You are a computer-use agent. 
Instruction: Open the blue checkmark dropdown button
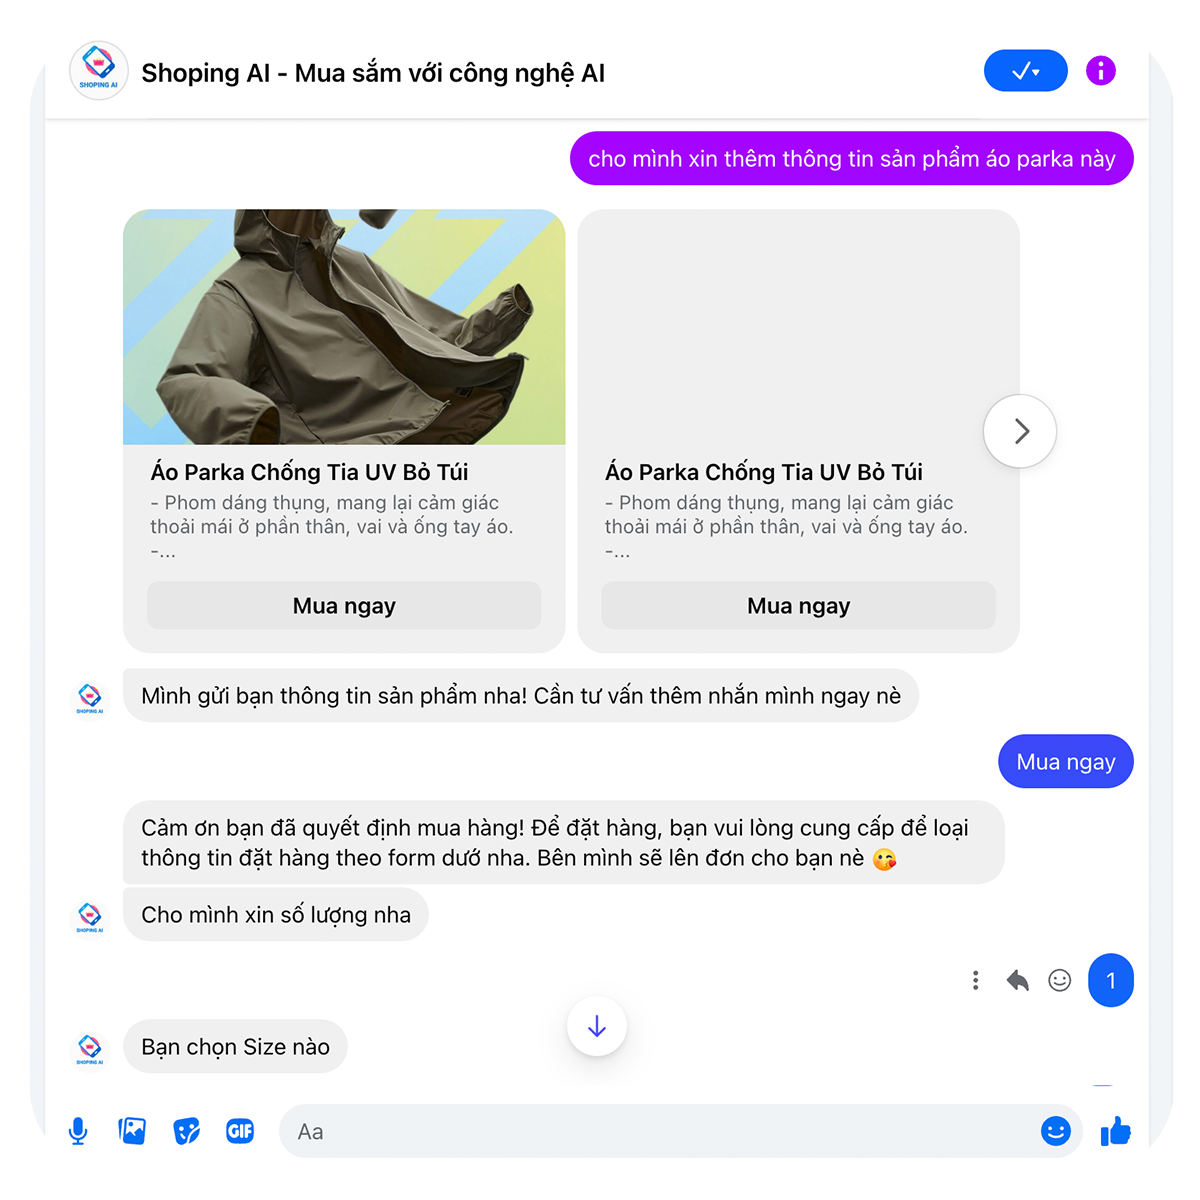point(1026,71)
